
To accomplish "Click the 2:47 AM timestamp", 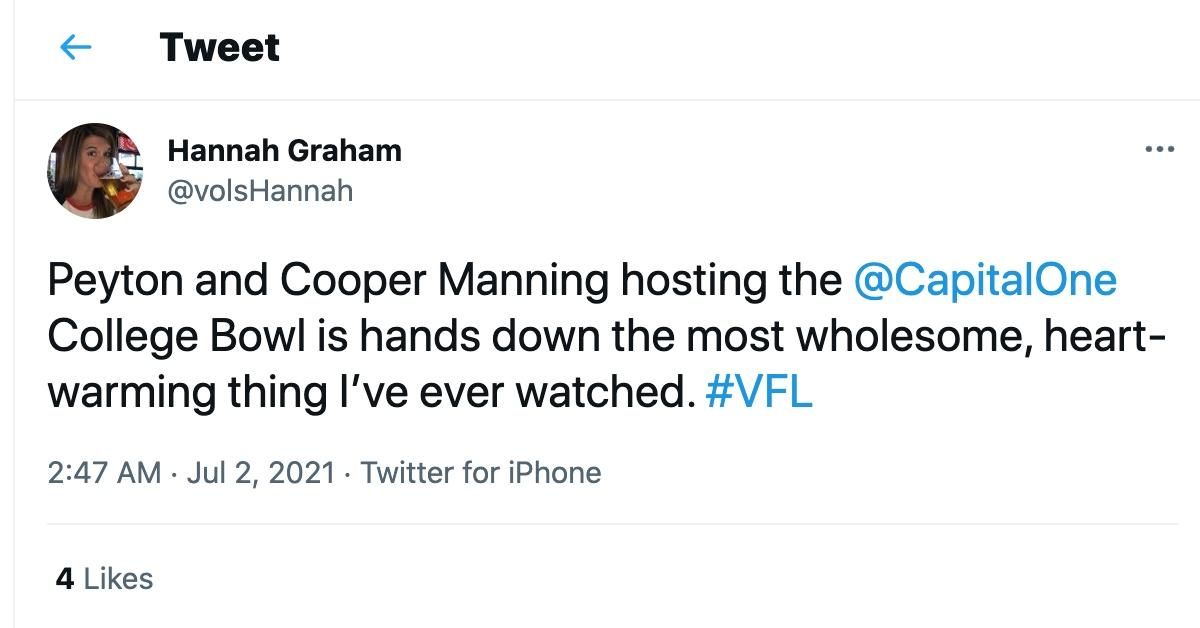I will [x=104, y=472].
